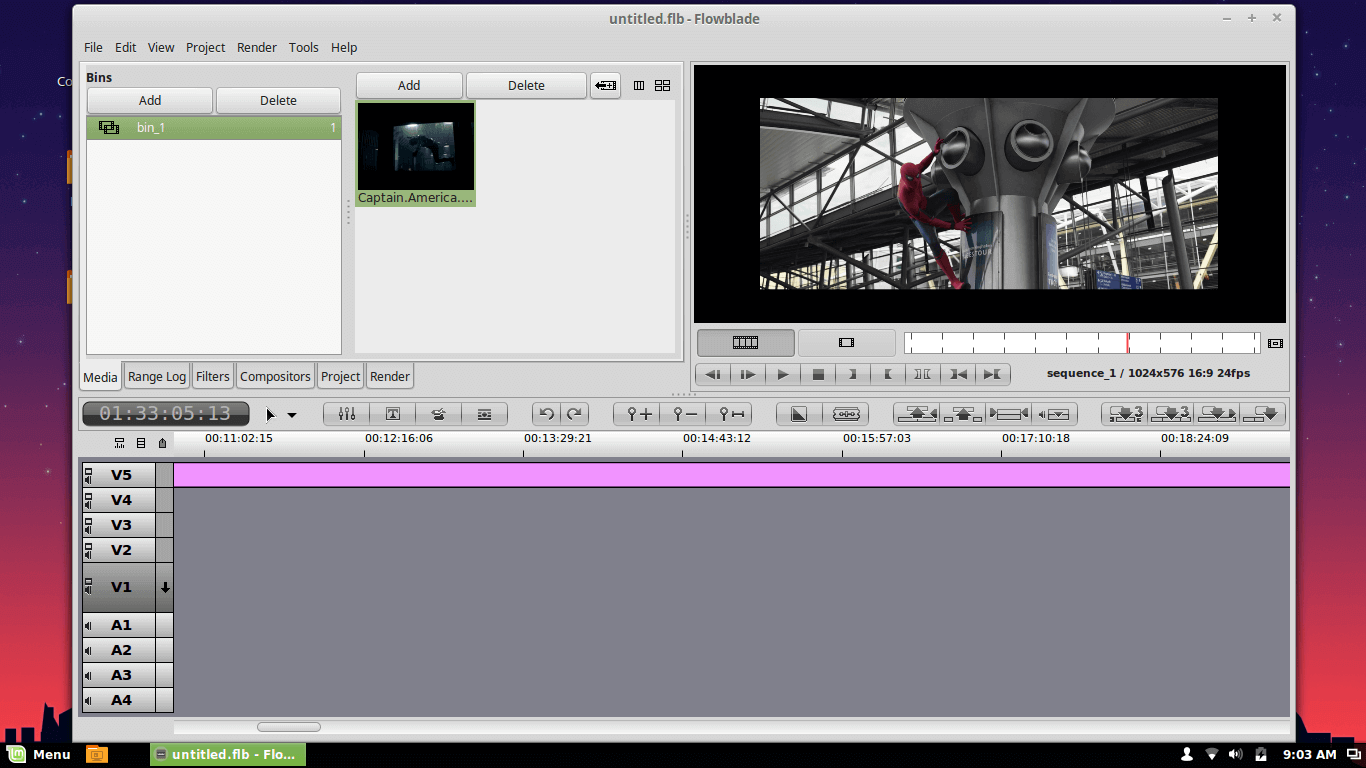Fit timeline zoom to project length
Viewport: 1366px width, 768px height.
click(731, 414)
